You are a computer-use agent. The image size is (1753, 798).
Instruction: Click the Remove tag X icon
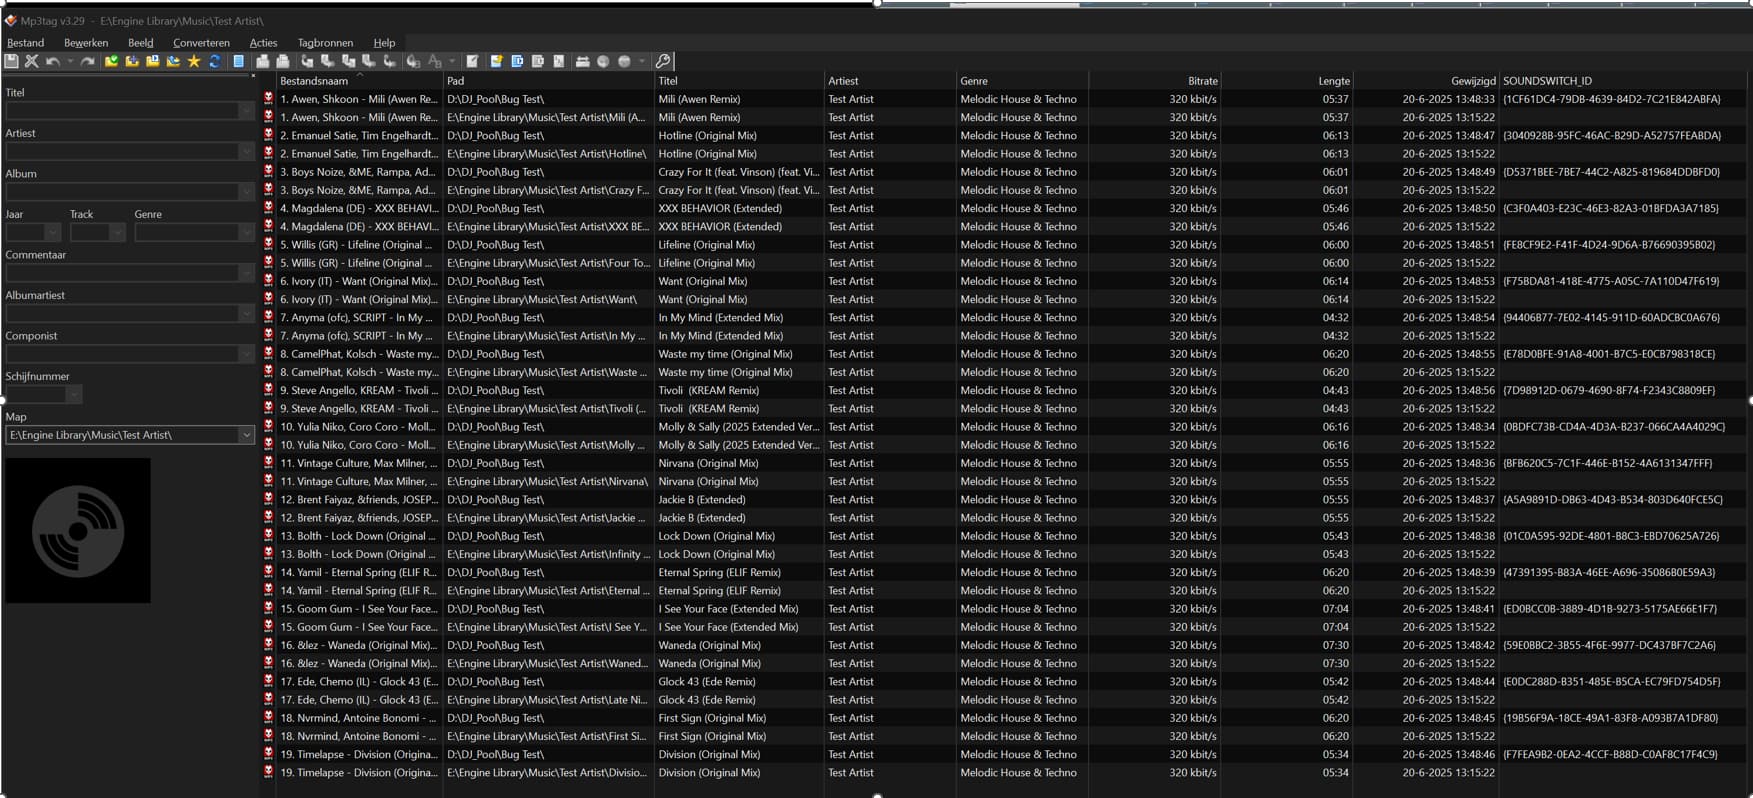[x=32, y=61]
